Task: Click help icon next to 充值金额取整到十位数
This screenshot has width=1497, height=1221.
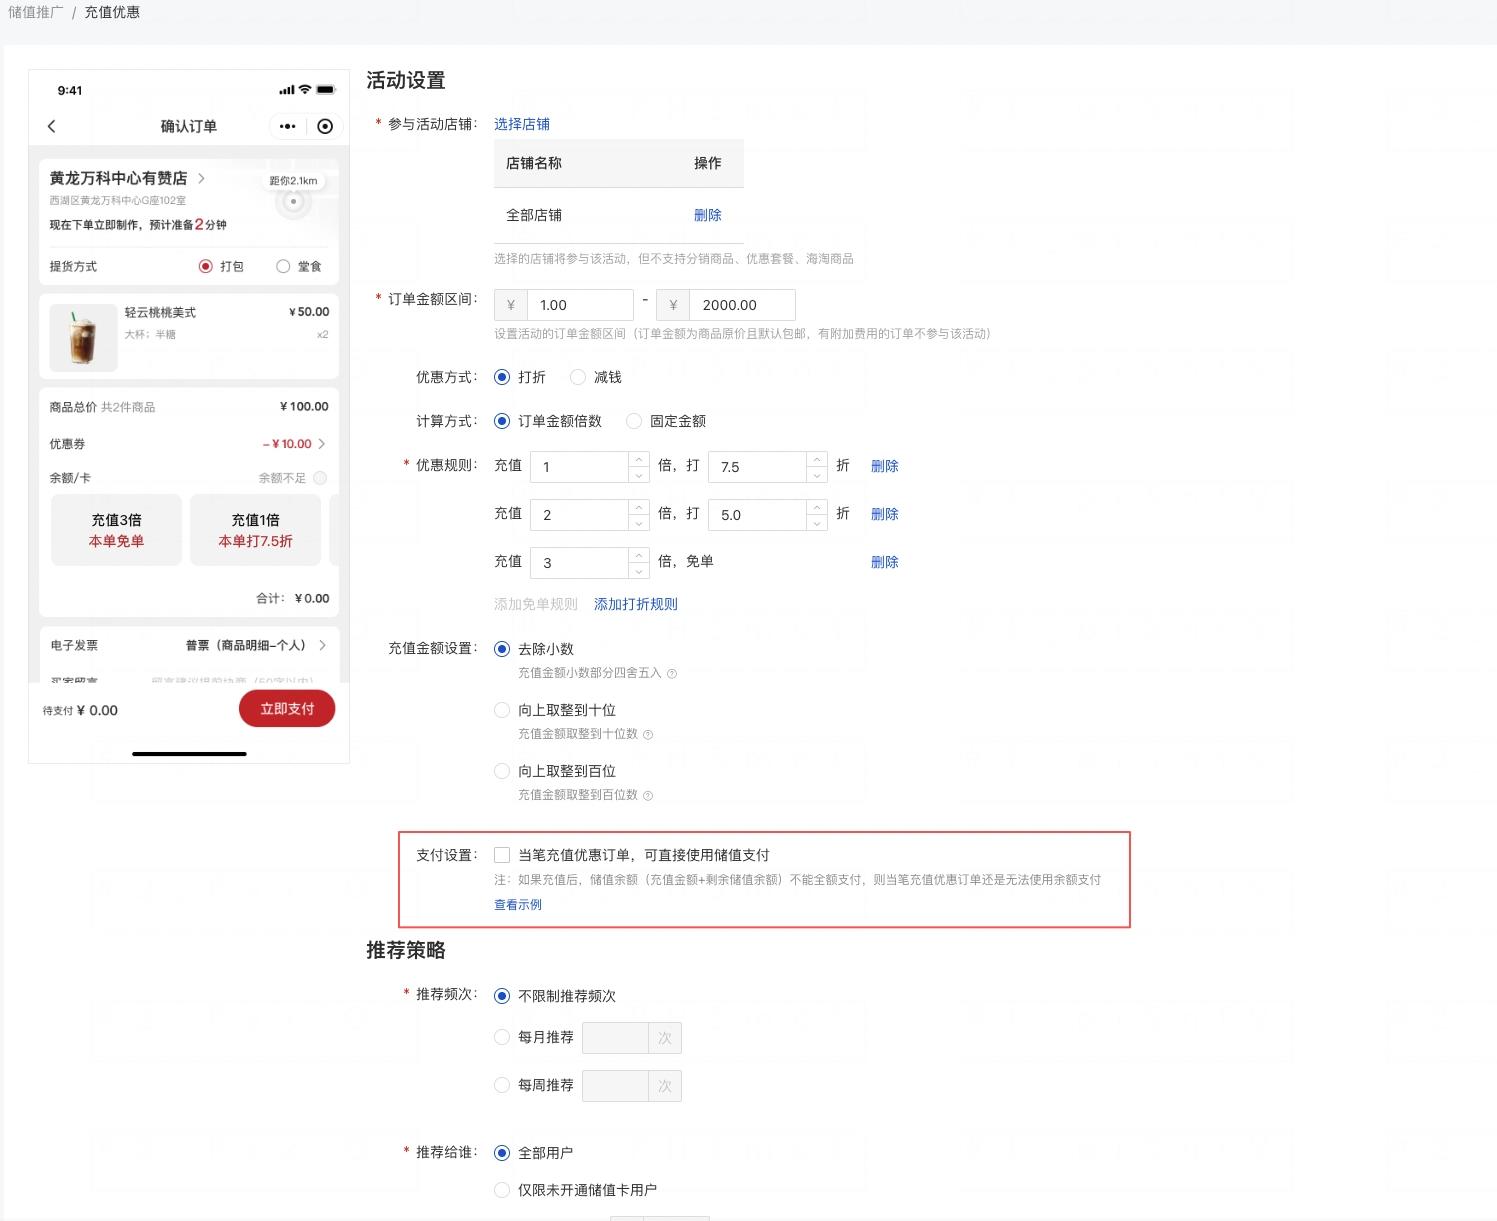Action: point(648,735)
